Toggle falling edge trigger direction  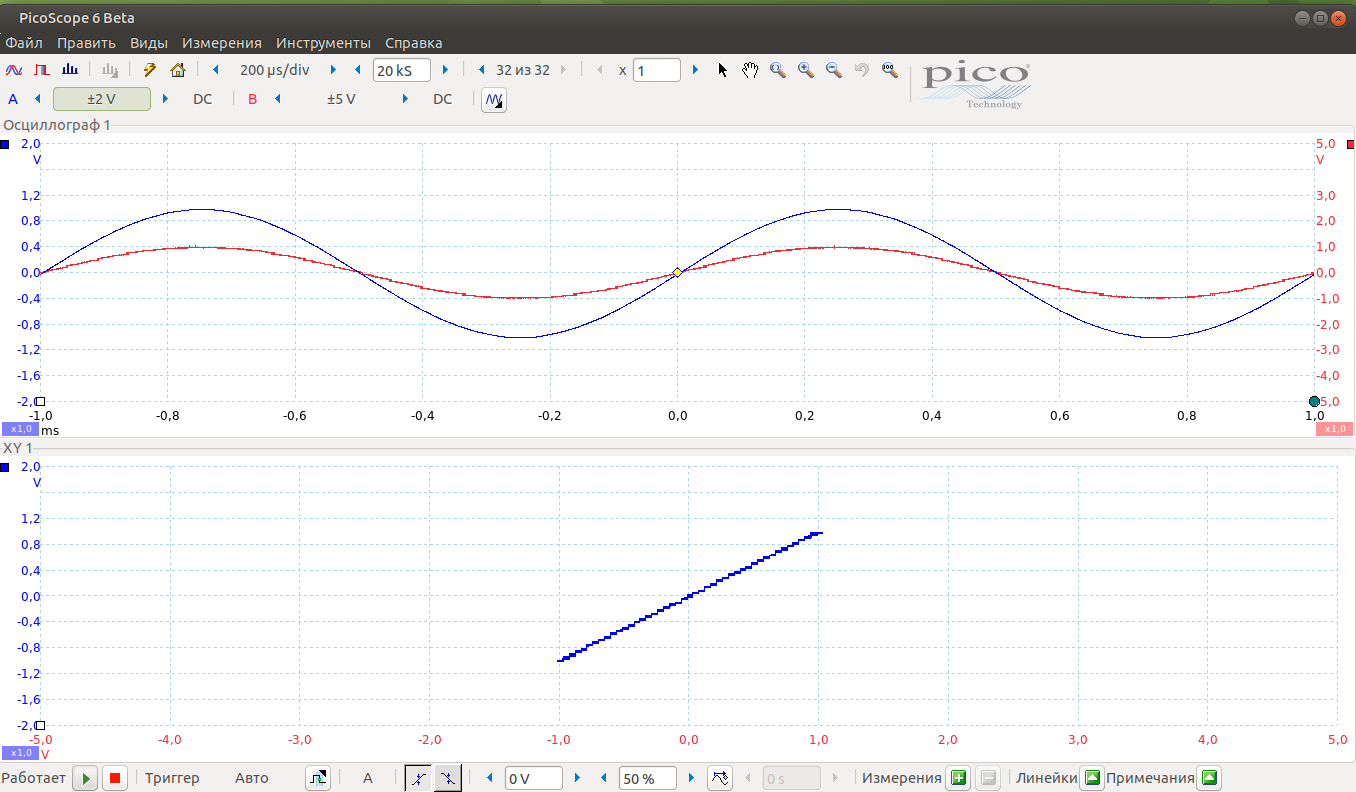(x=448, y=778)
